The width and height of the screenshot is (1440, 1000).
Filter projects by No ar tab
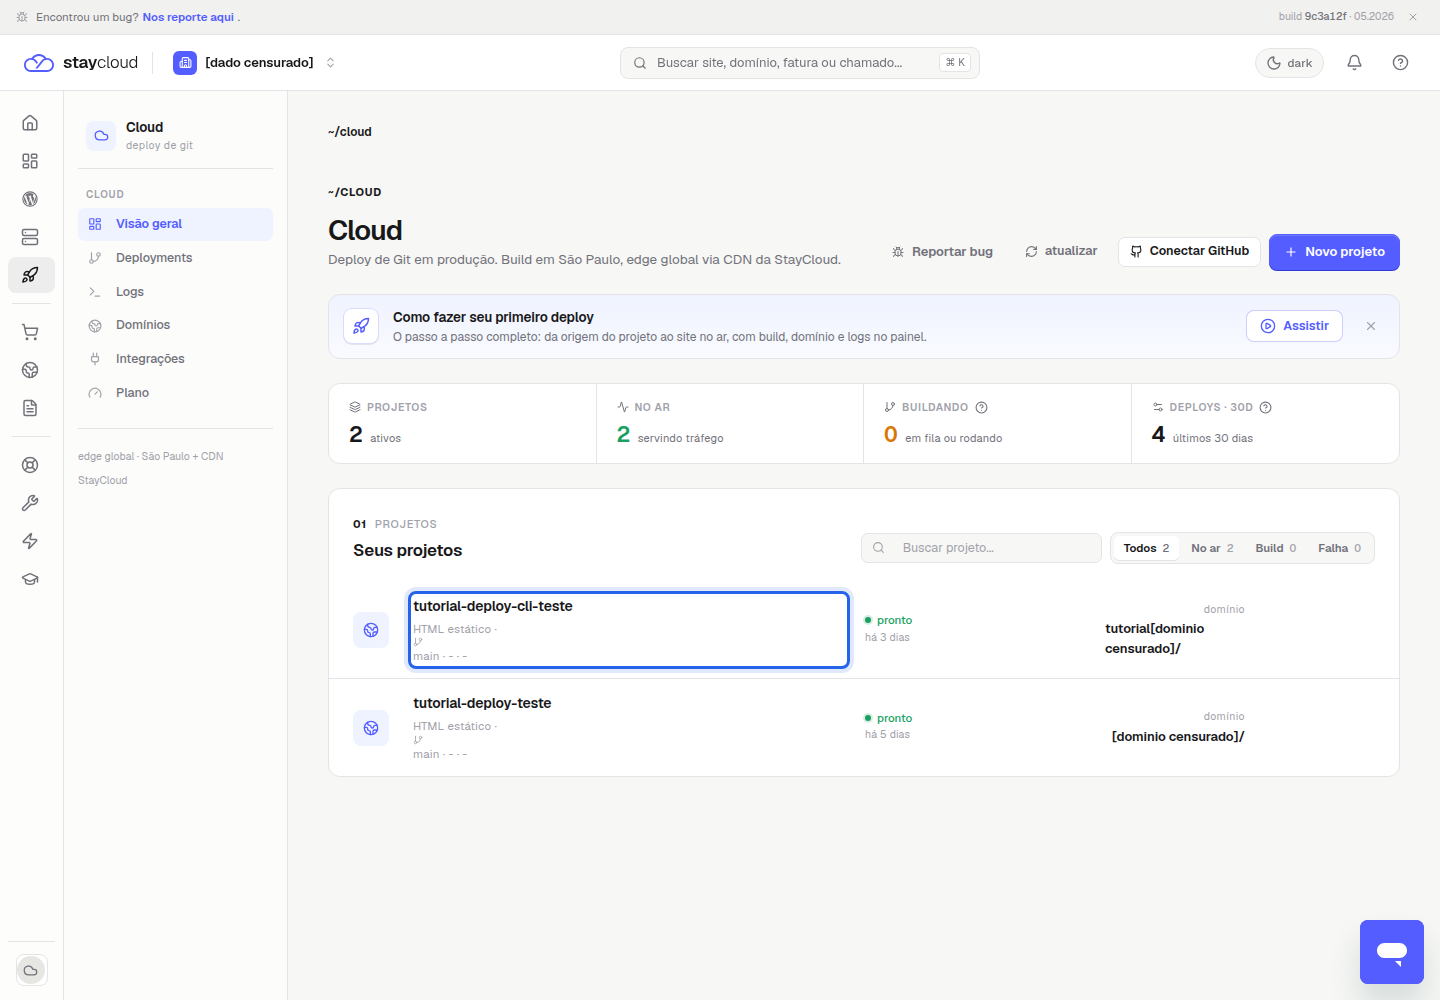[x=1212, y=548]
